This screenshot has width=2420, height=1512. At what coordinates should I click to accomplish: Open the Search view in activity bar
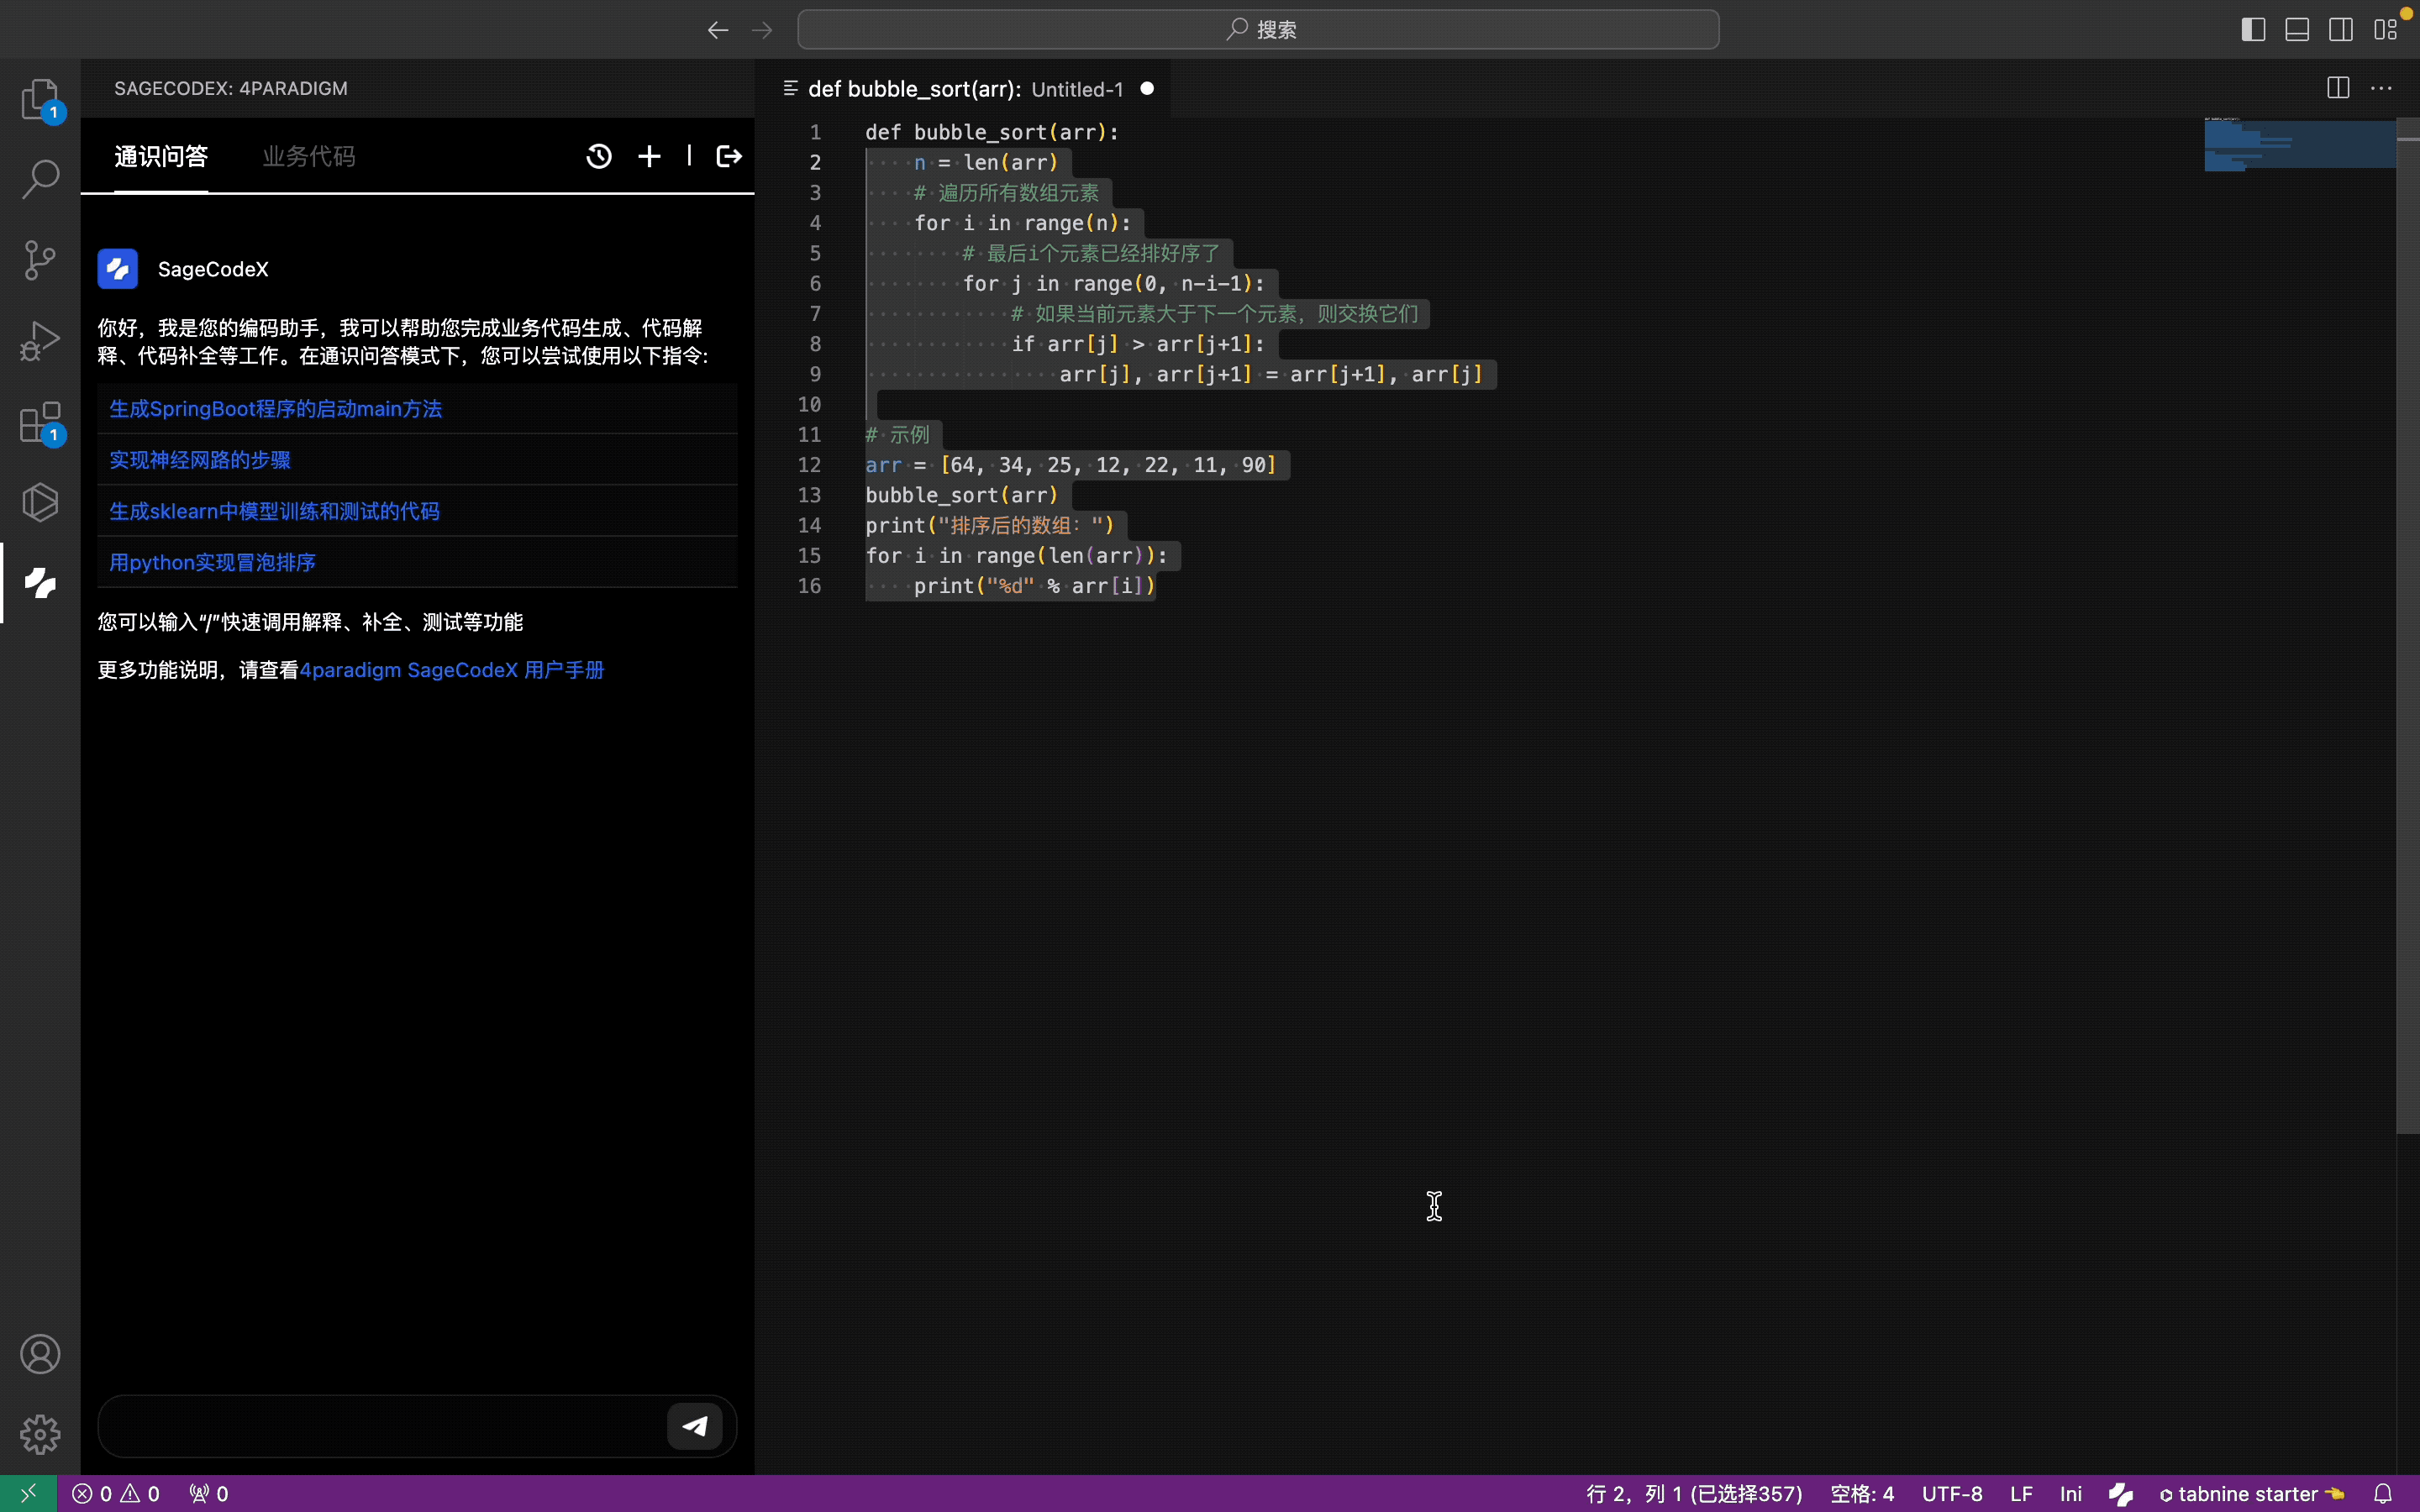point(40,179)
